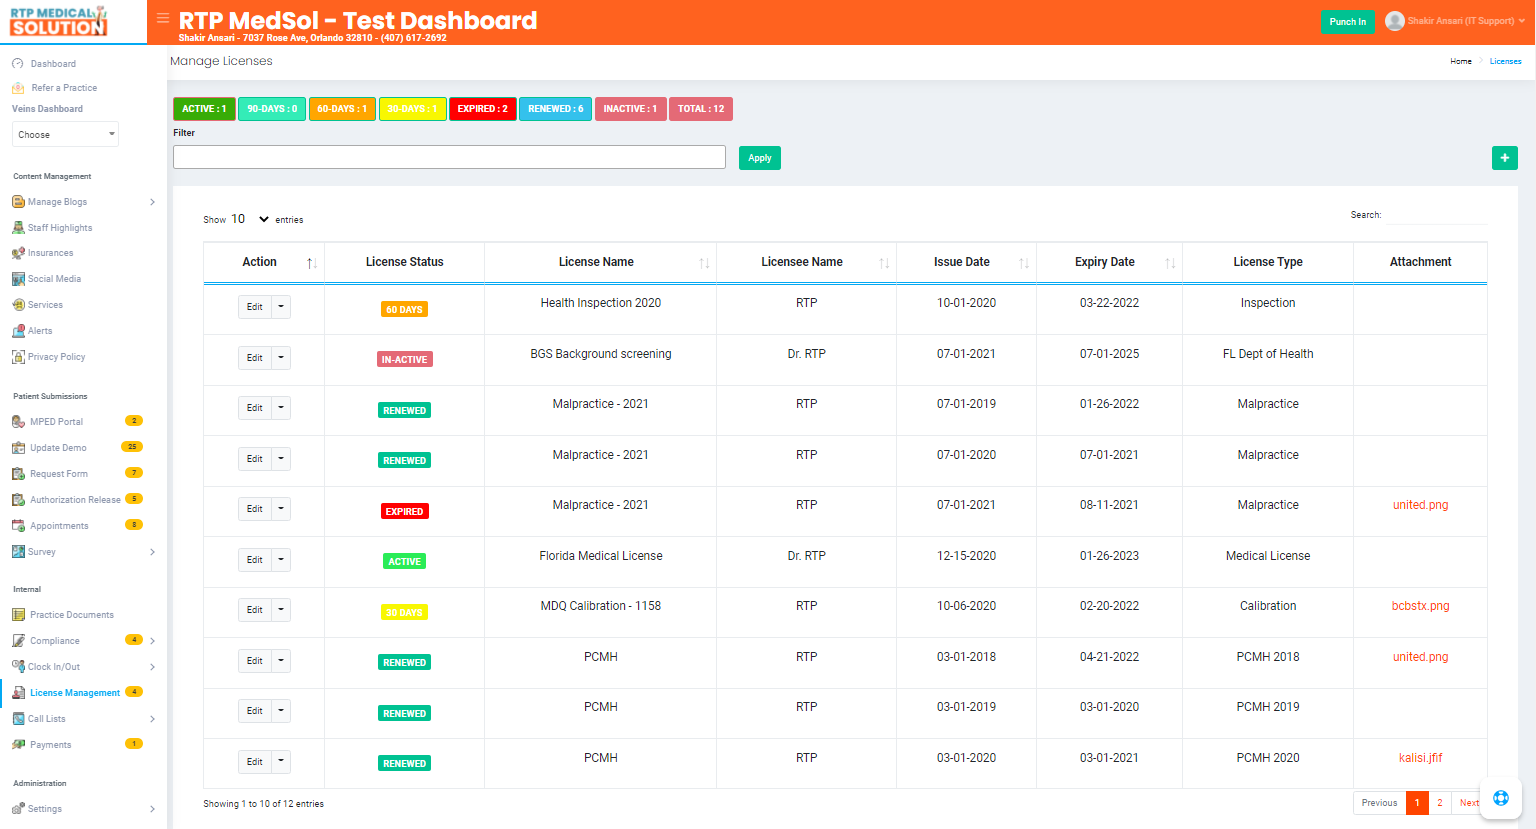Open Privacy Policy lock icon

(x=18, y=357)
